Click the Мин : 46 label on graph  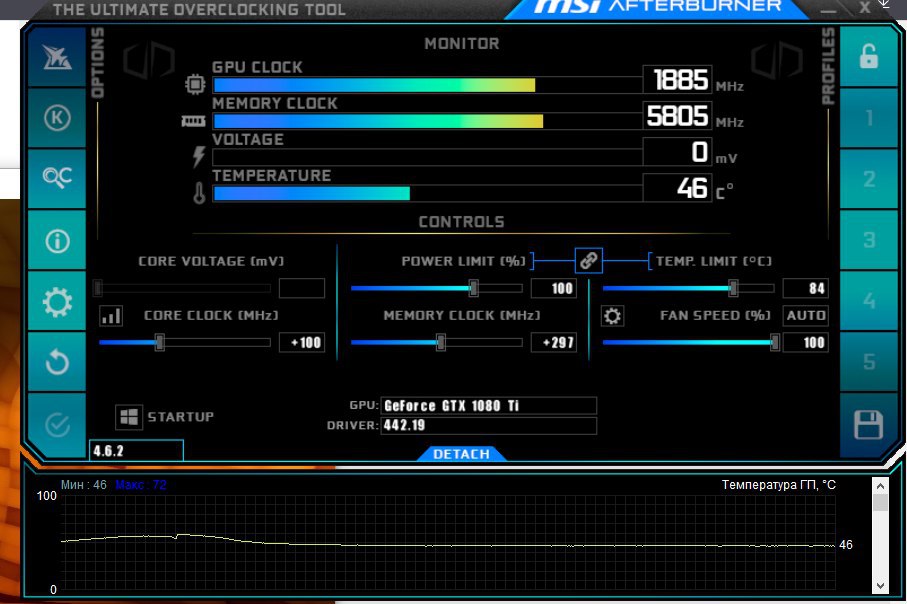point(84,485)
